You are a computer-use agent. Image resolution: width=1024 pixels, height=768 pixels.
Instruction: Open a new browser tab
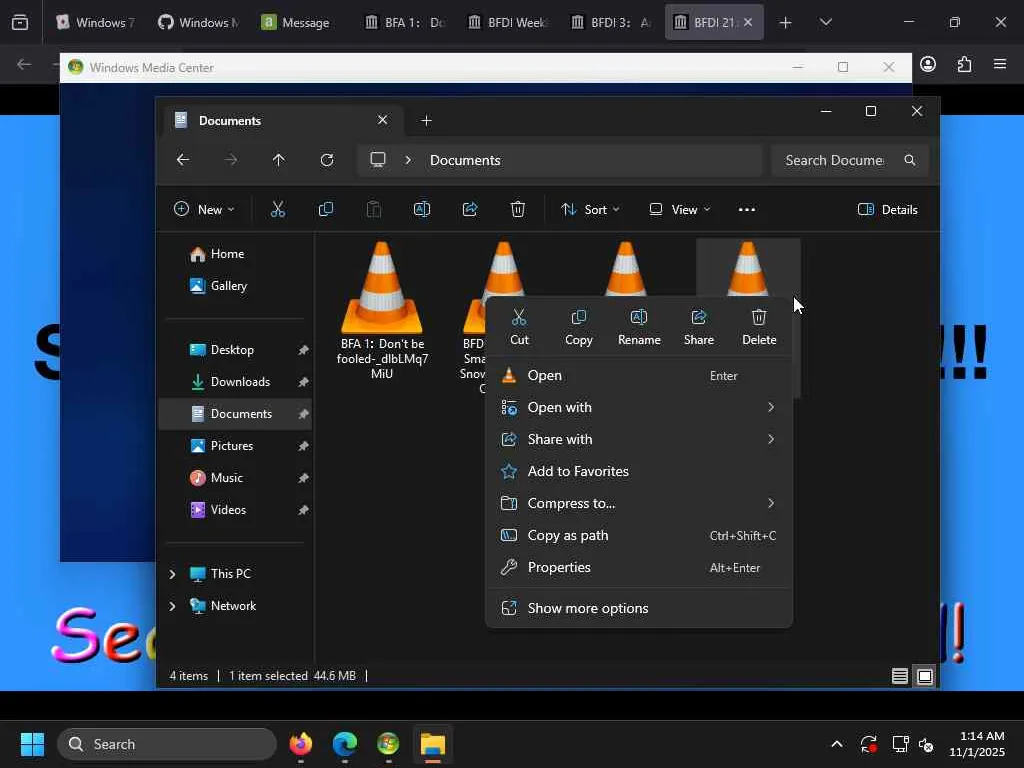(x=786, y=23)
